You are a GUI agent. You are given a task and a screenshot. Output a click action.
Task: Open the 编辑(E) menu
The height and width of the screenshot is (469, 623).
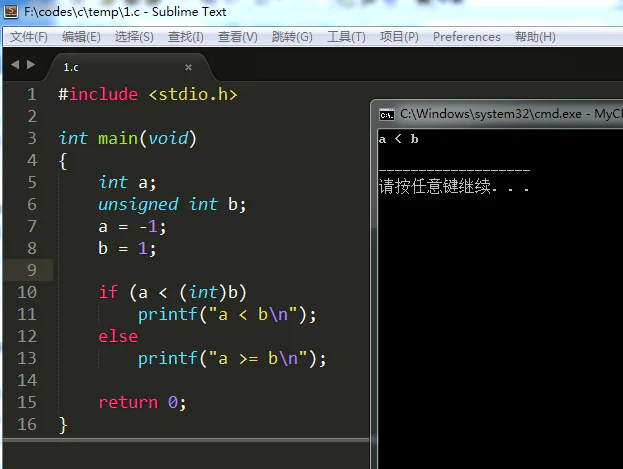click(x=81, y=37)
